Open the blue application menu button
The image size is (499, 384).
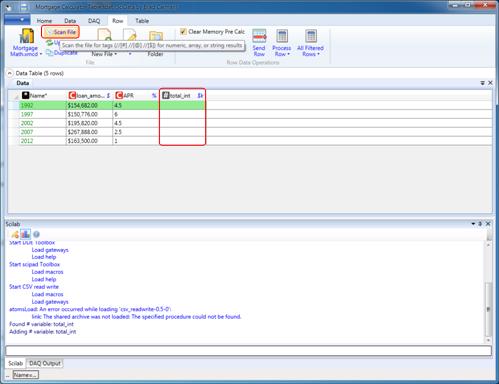(x=17, y=20)
